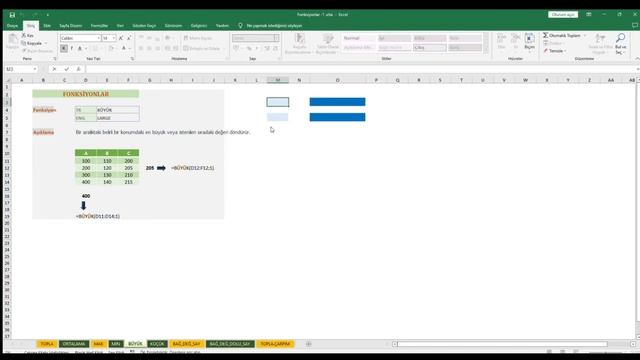Confirm entry with the checkmark icon
Image resolution: width=640 pixels, height=360 pixels.
67,69
